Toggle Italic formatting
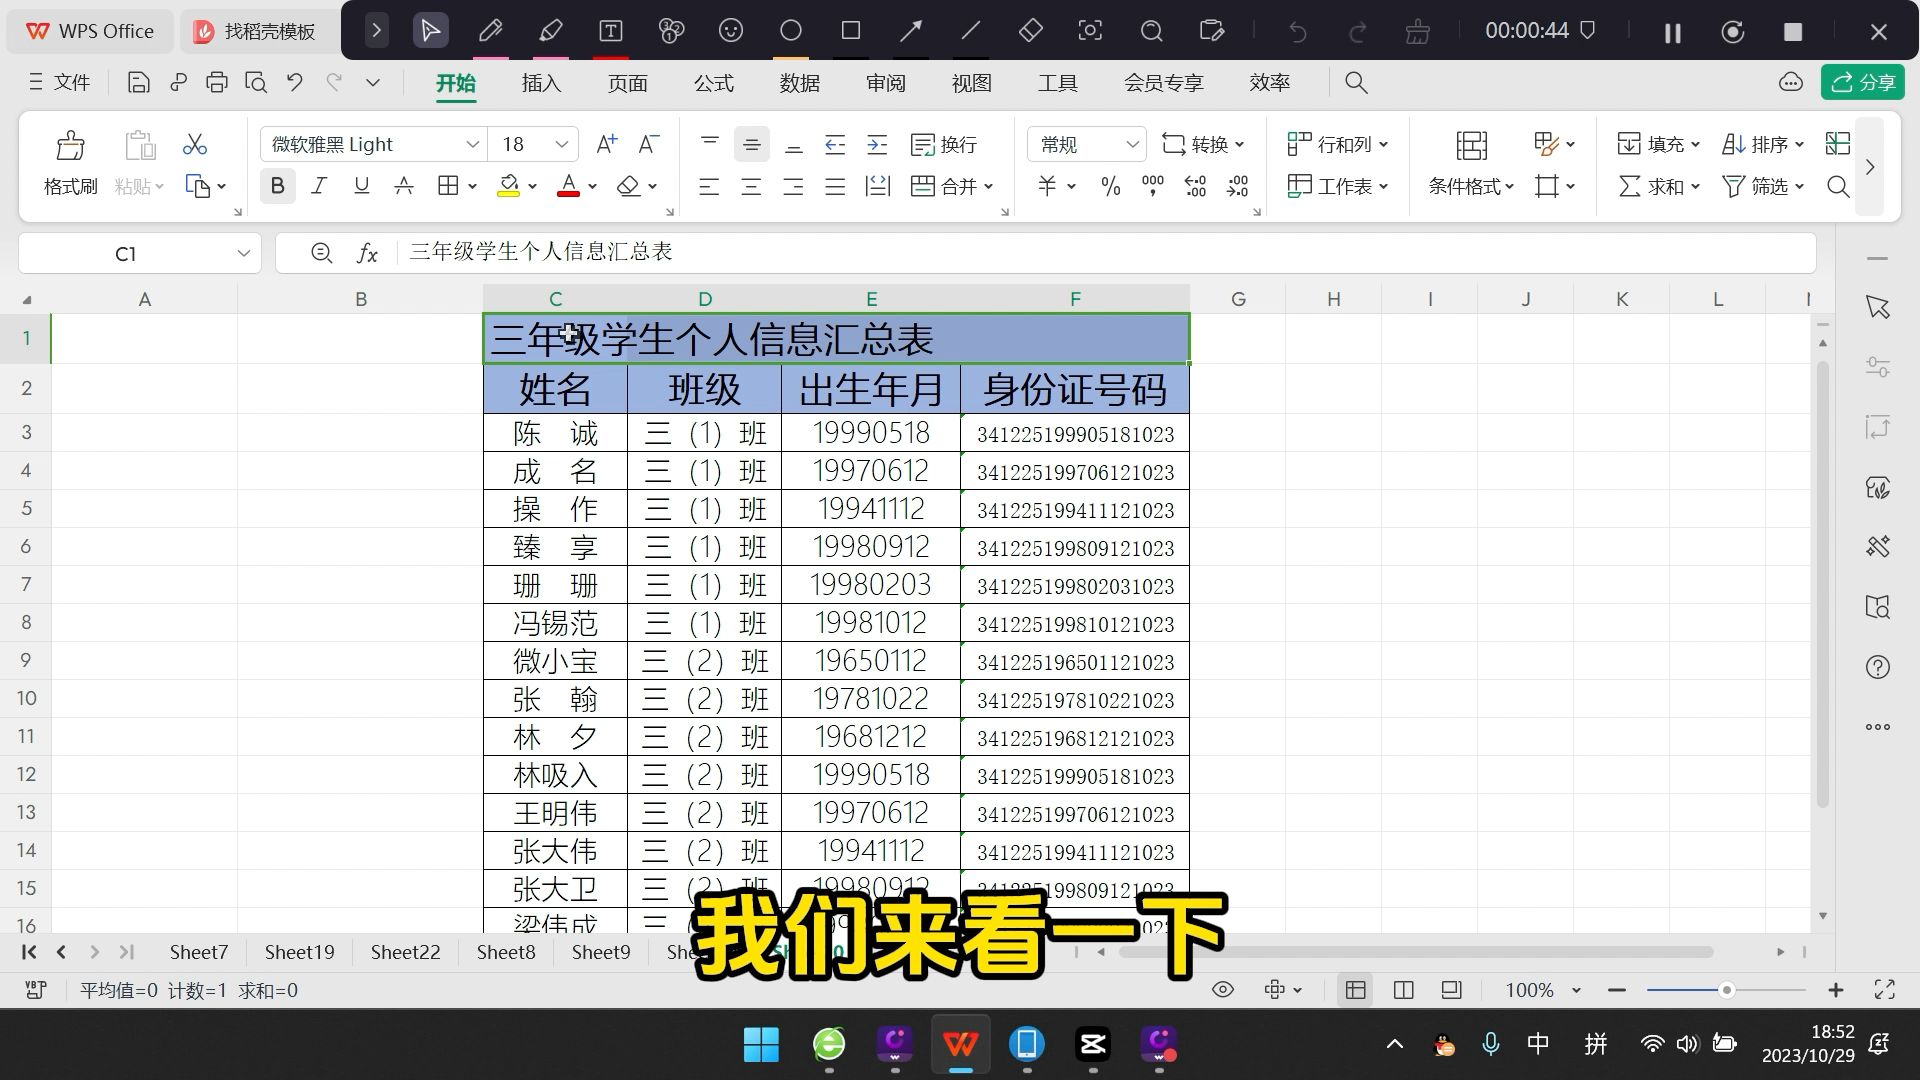Screen dimensions: 1920x1080 click(x=319, y=186)
